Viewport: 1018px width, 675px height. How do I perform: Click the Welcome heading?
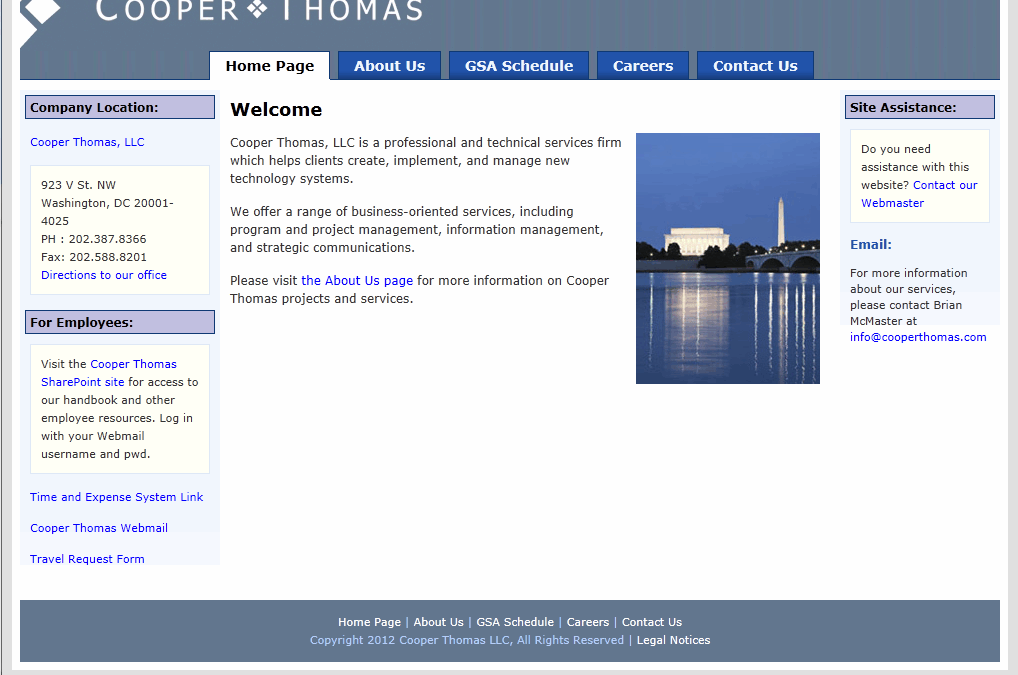[x=276, y=109]
